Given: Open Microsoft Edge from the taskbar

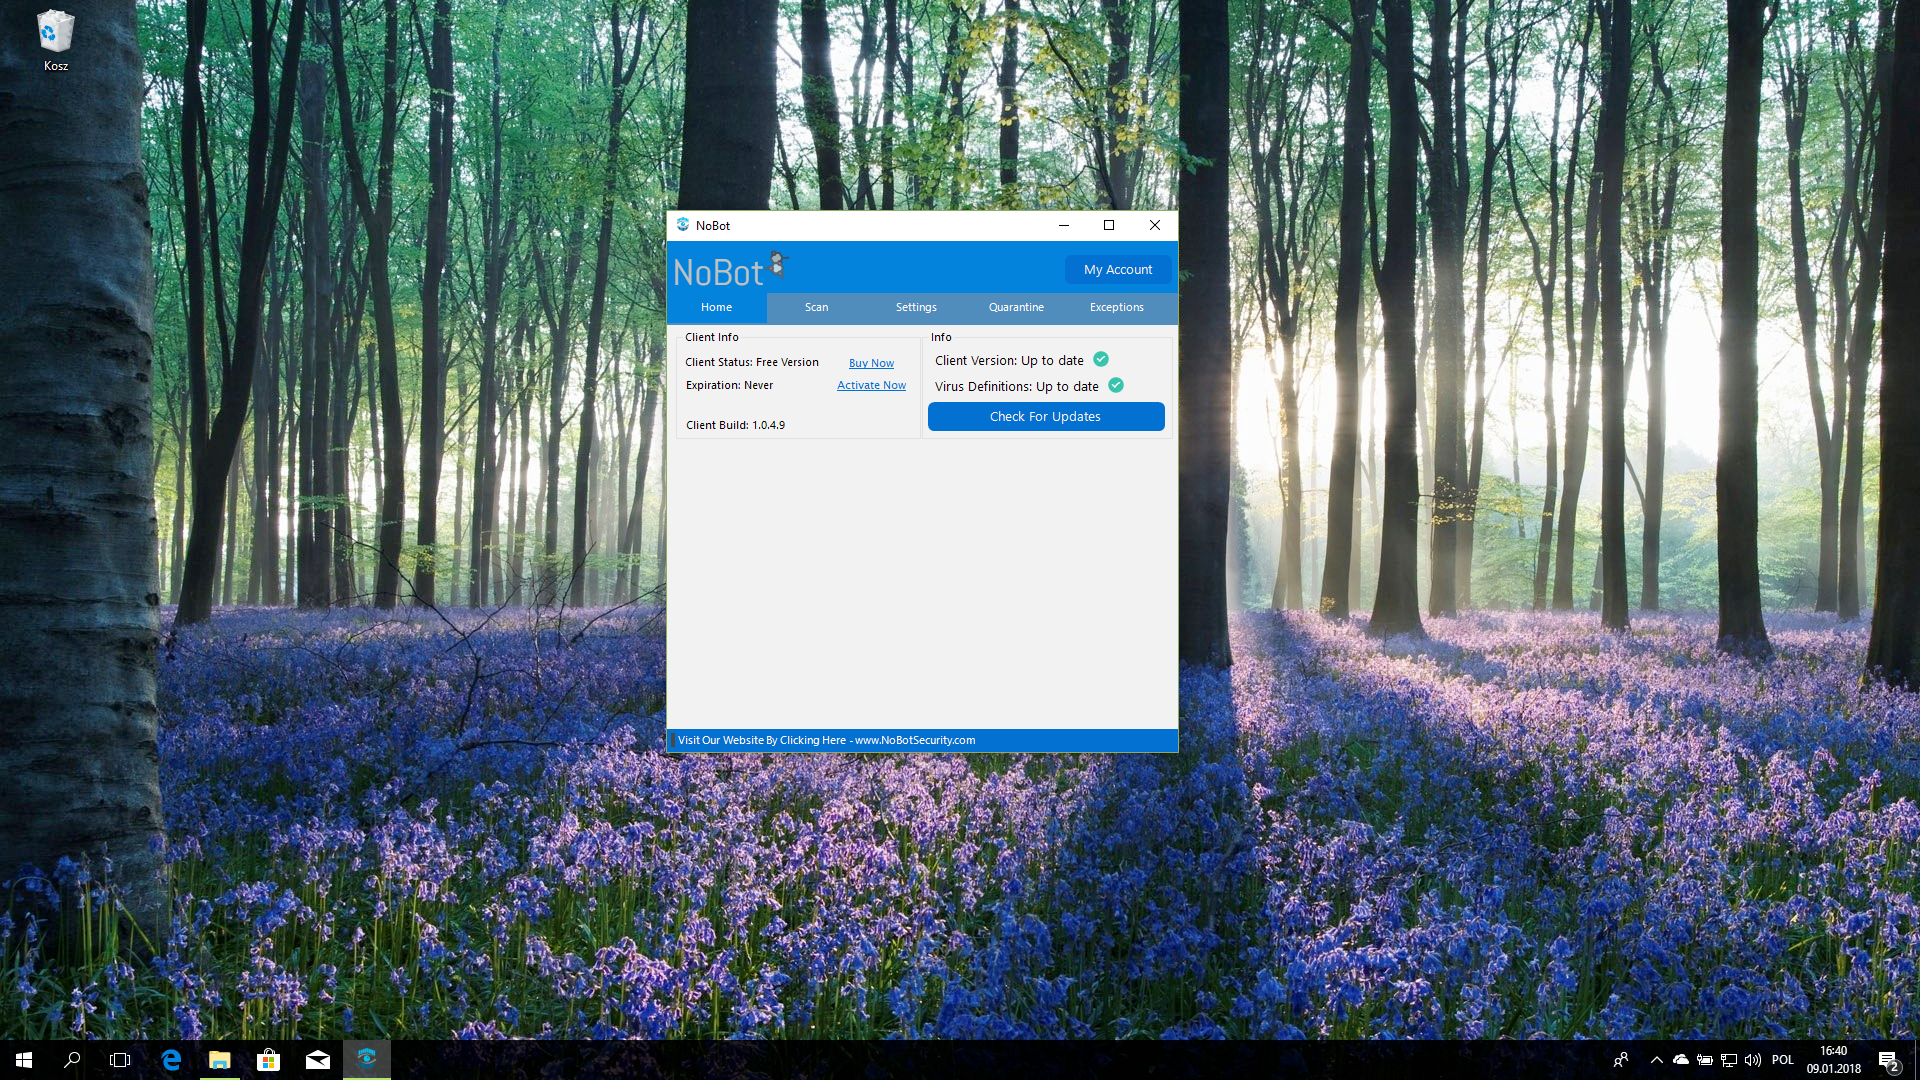Looking at the screenshot, I should (x=171, y=1060).
